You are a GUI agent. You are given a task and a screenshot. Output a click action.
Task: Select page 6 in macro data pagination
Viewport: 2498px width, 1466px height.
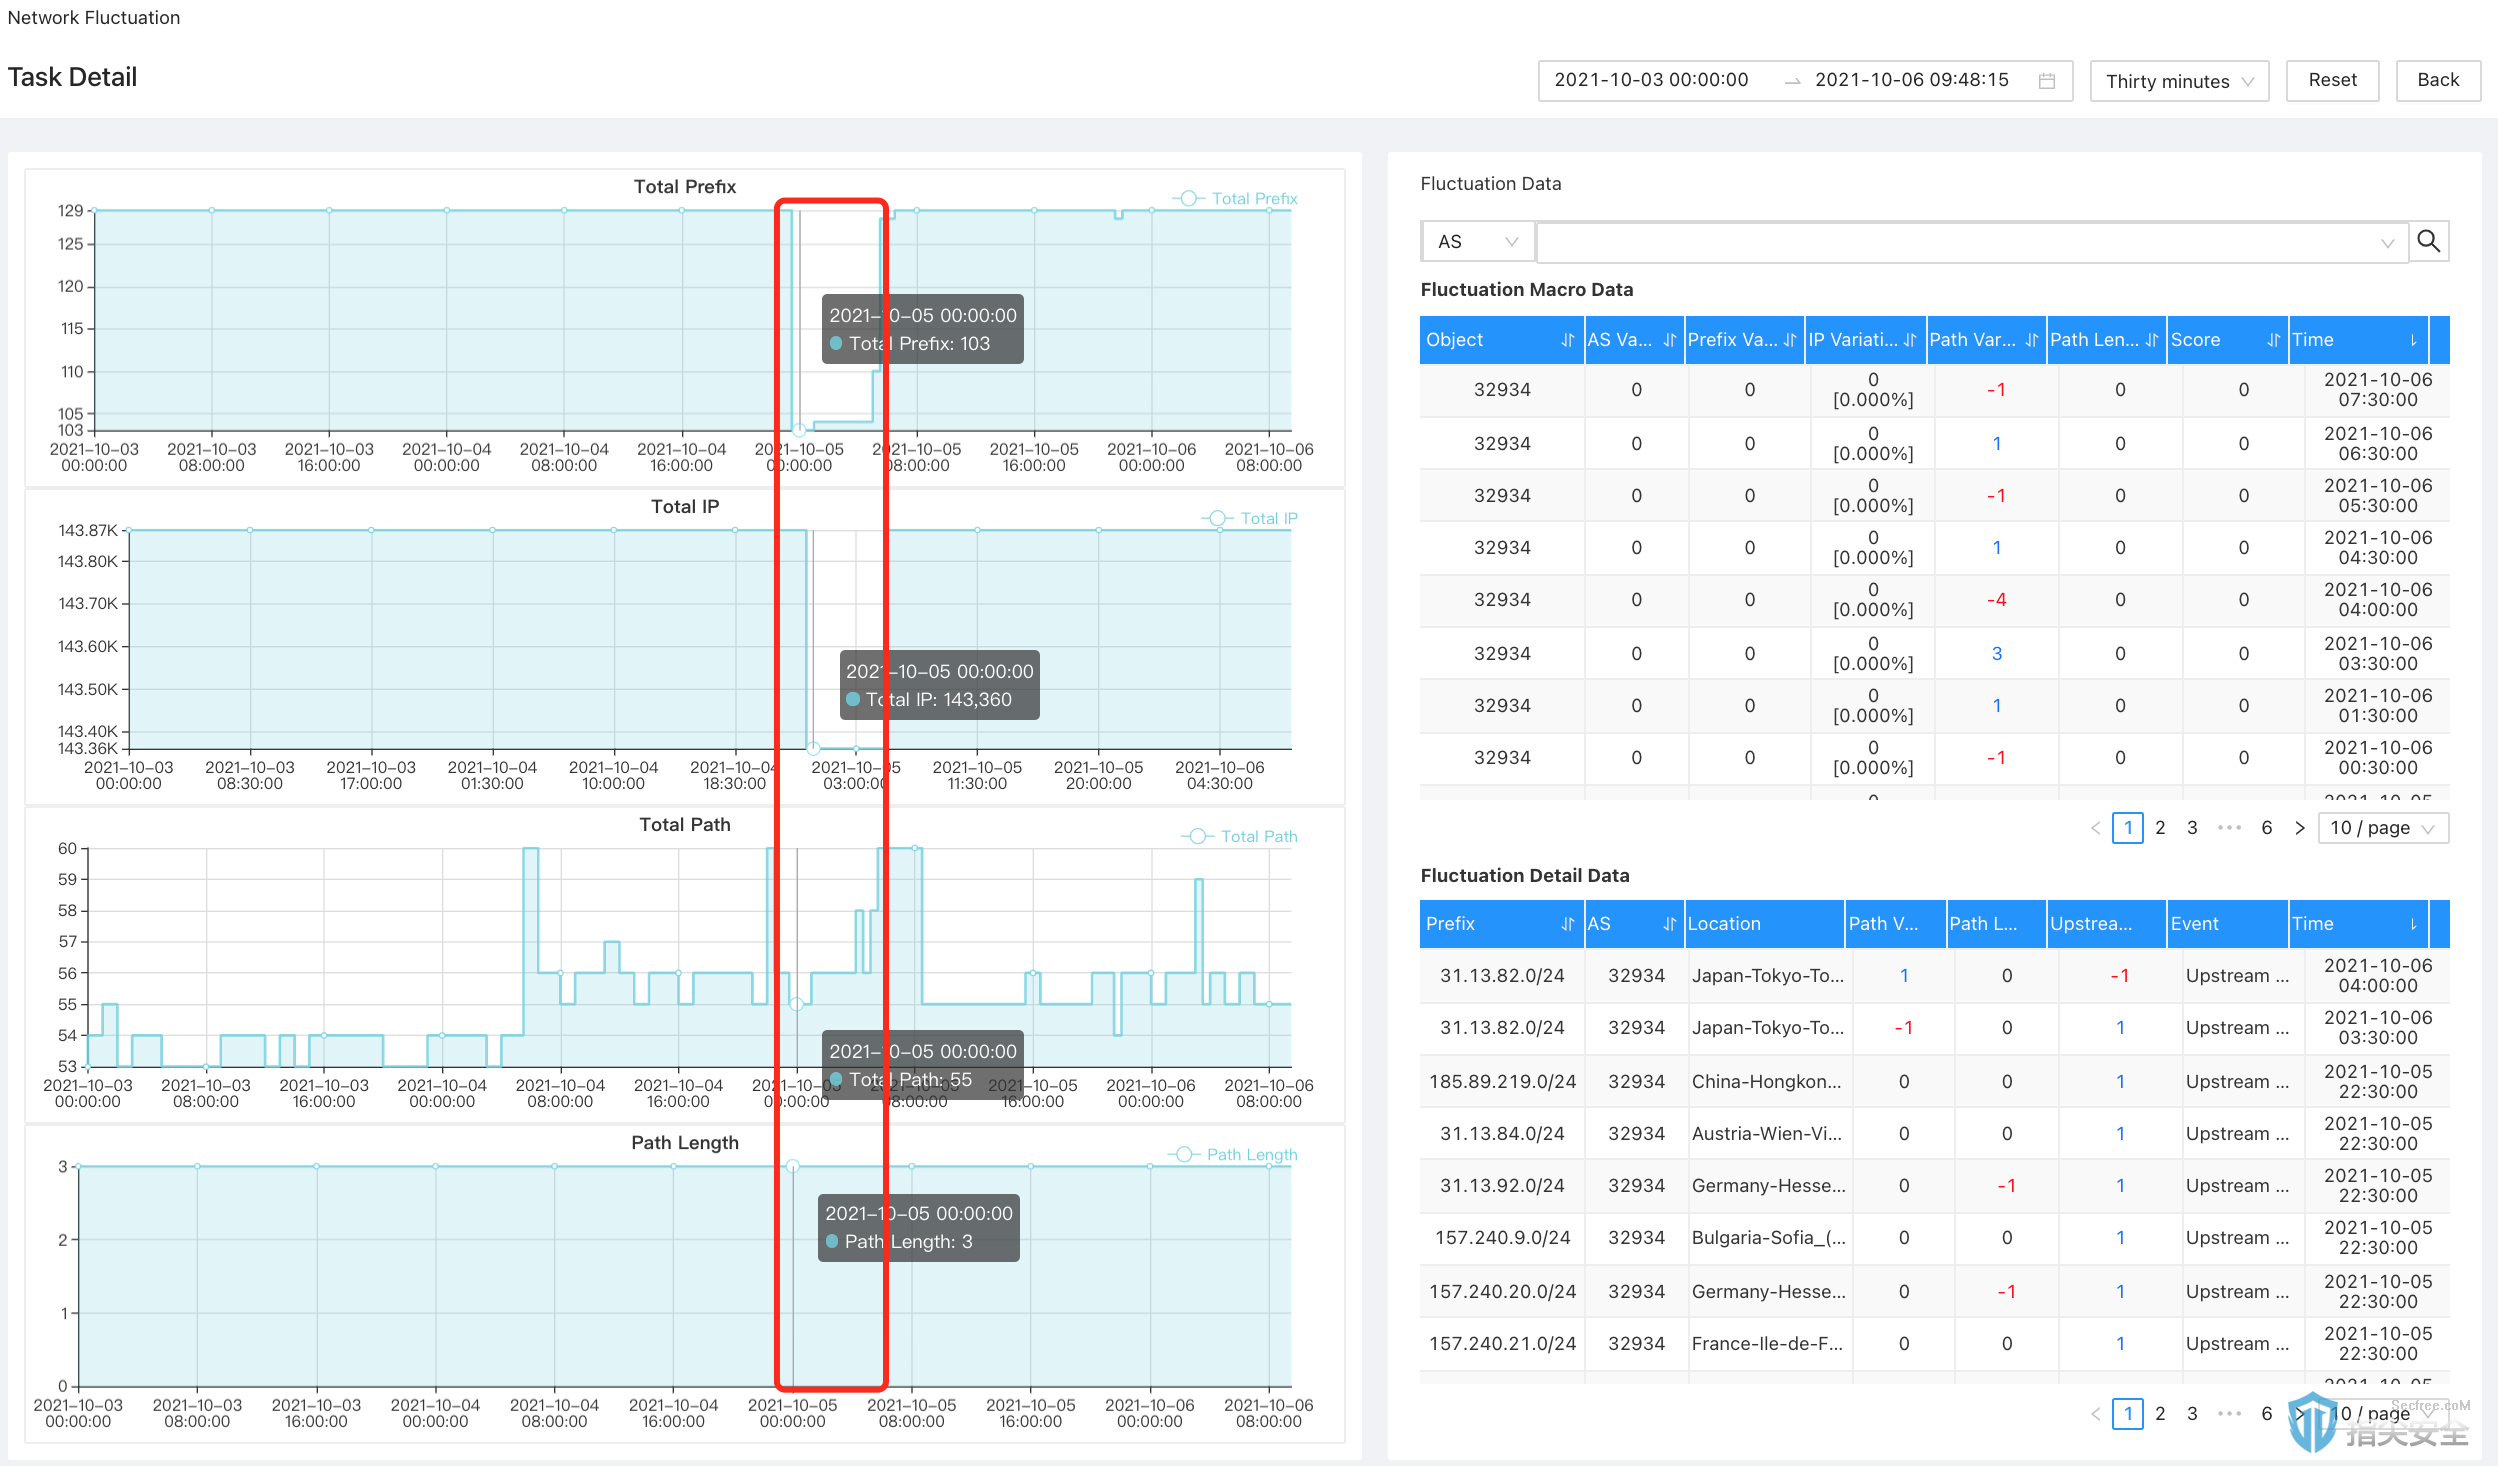tap(2267, 828)
